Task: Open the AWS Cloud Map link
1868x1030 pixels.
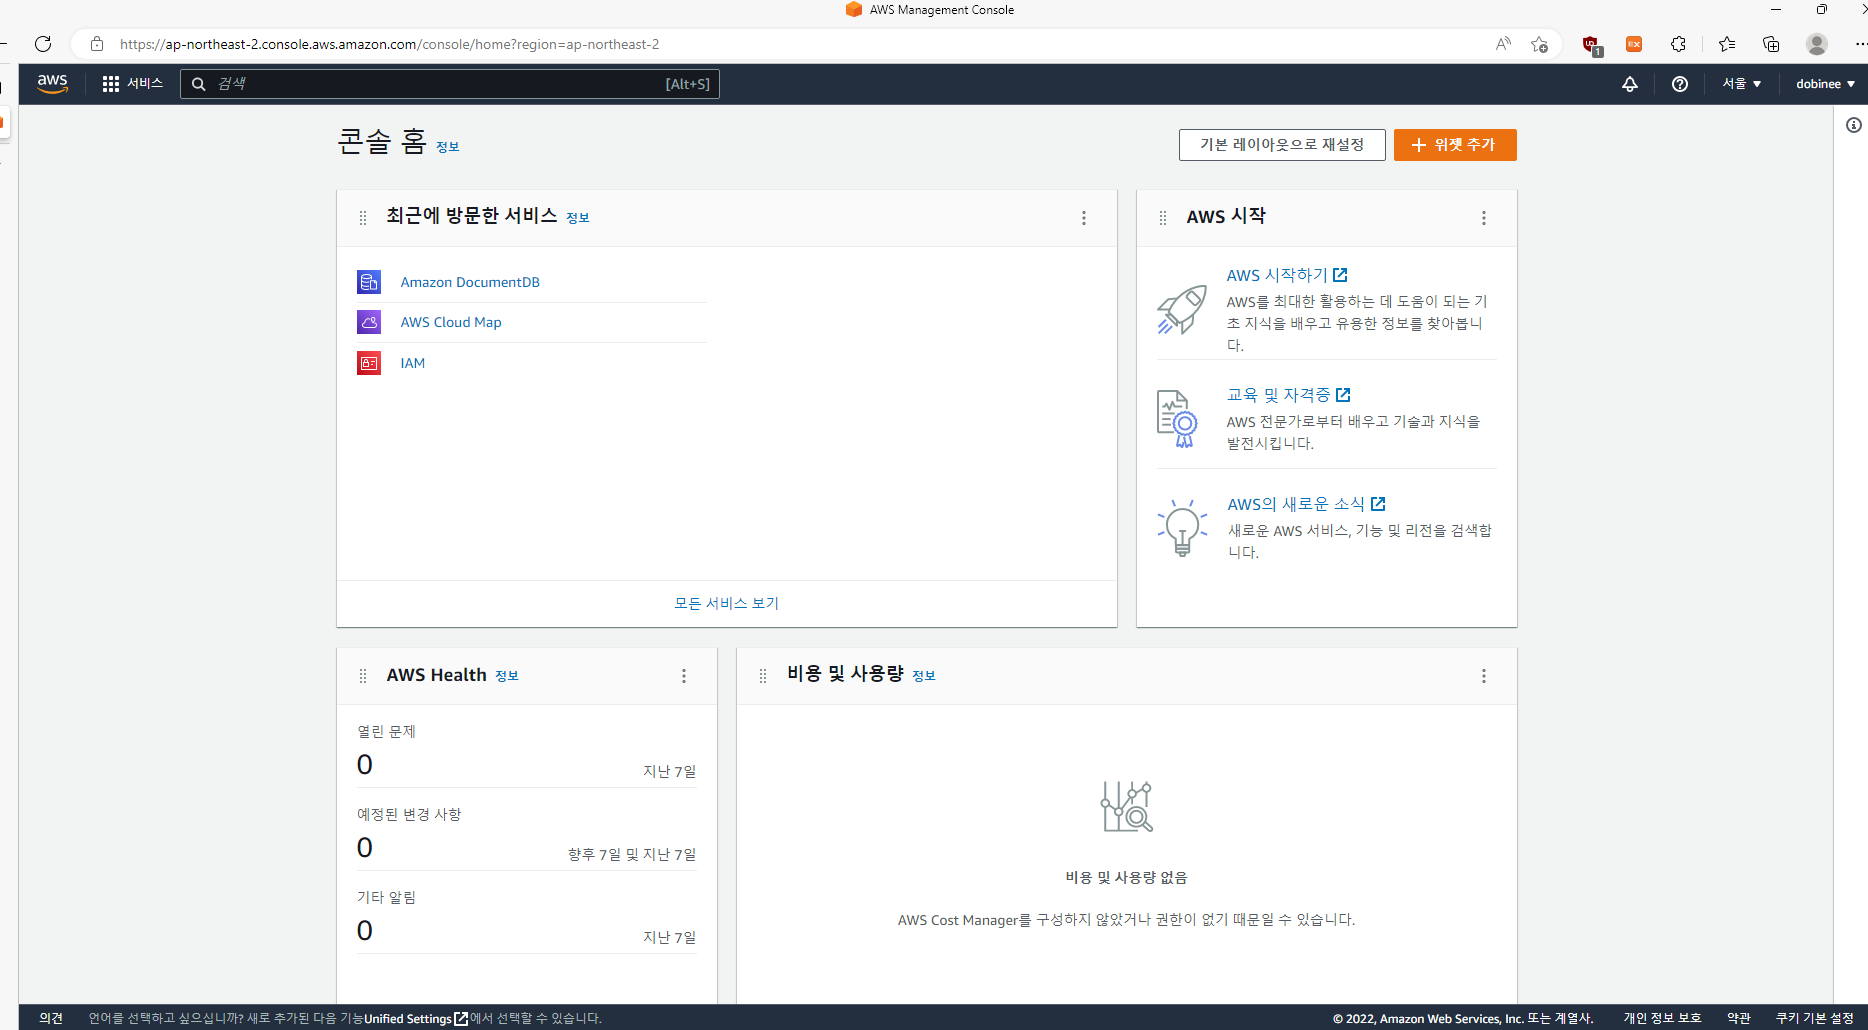Action: (x=451, y=322)
